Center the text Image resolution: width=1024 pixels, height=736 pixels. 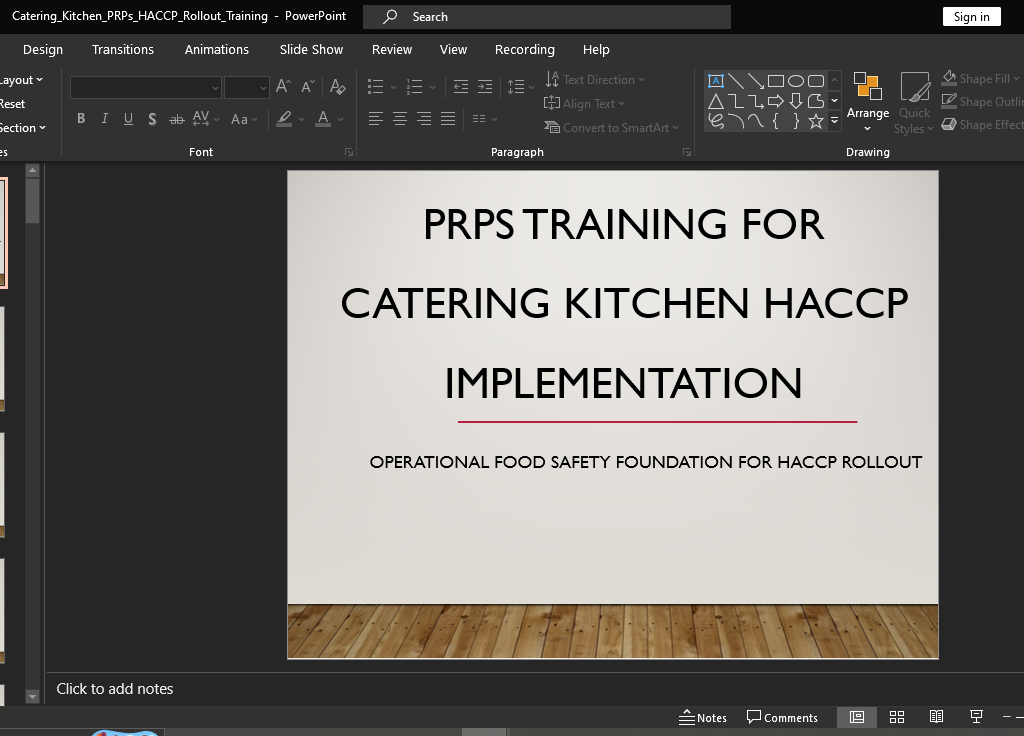[400, 119]
